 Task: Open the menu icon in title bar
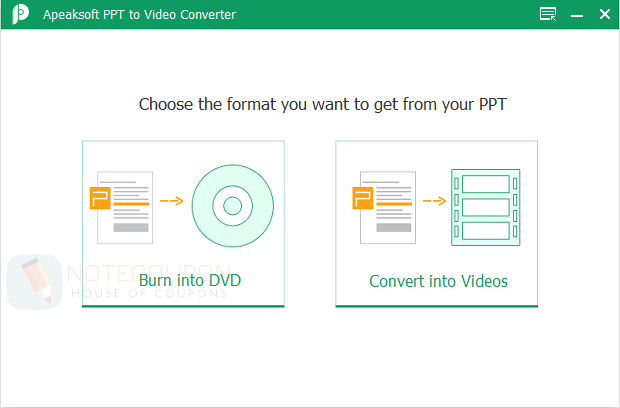(548, 14)
